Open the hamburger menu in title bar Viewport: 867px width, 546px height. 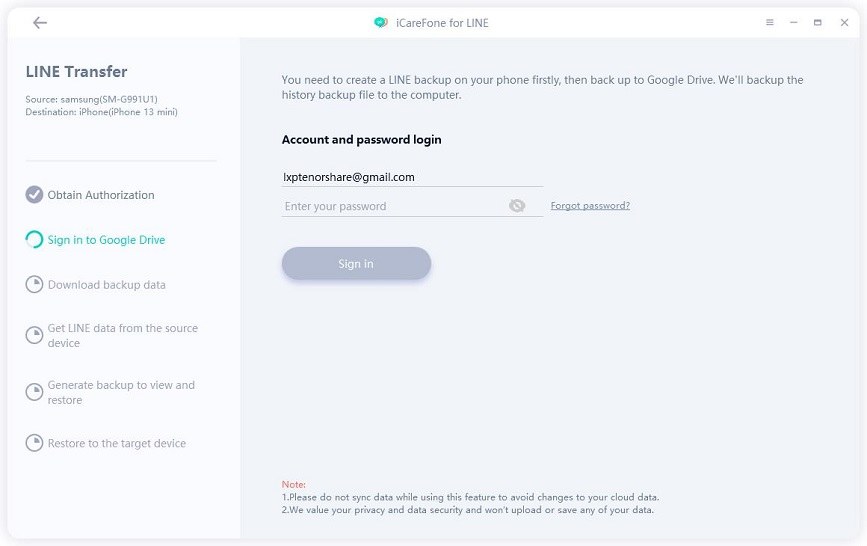point(769,22)
